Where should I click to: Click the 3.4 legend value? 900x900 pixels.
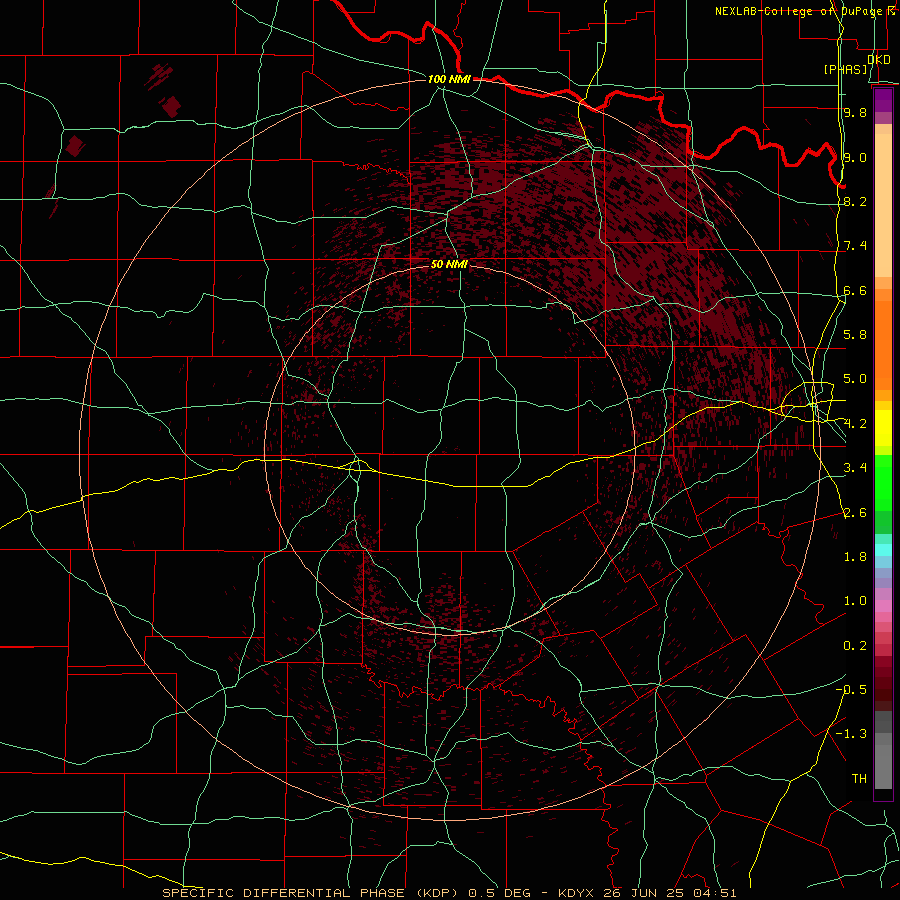(855, 468)
